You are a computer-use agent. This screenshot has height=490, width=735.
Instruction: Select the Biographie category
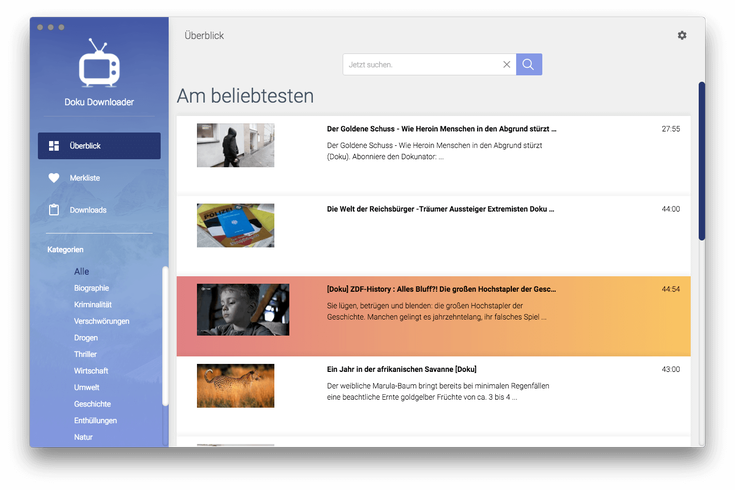91,288
